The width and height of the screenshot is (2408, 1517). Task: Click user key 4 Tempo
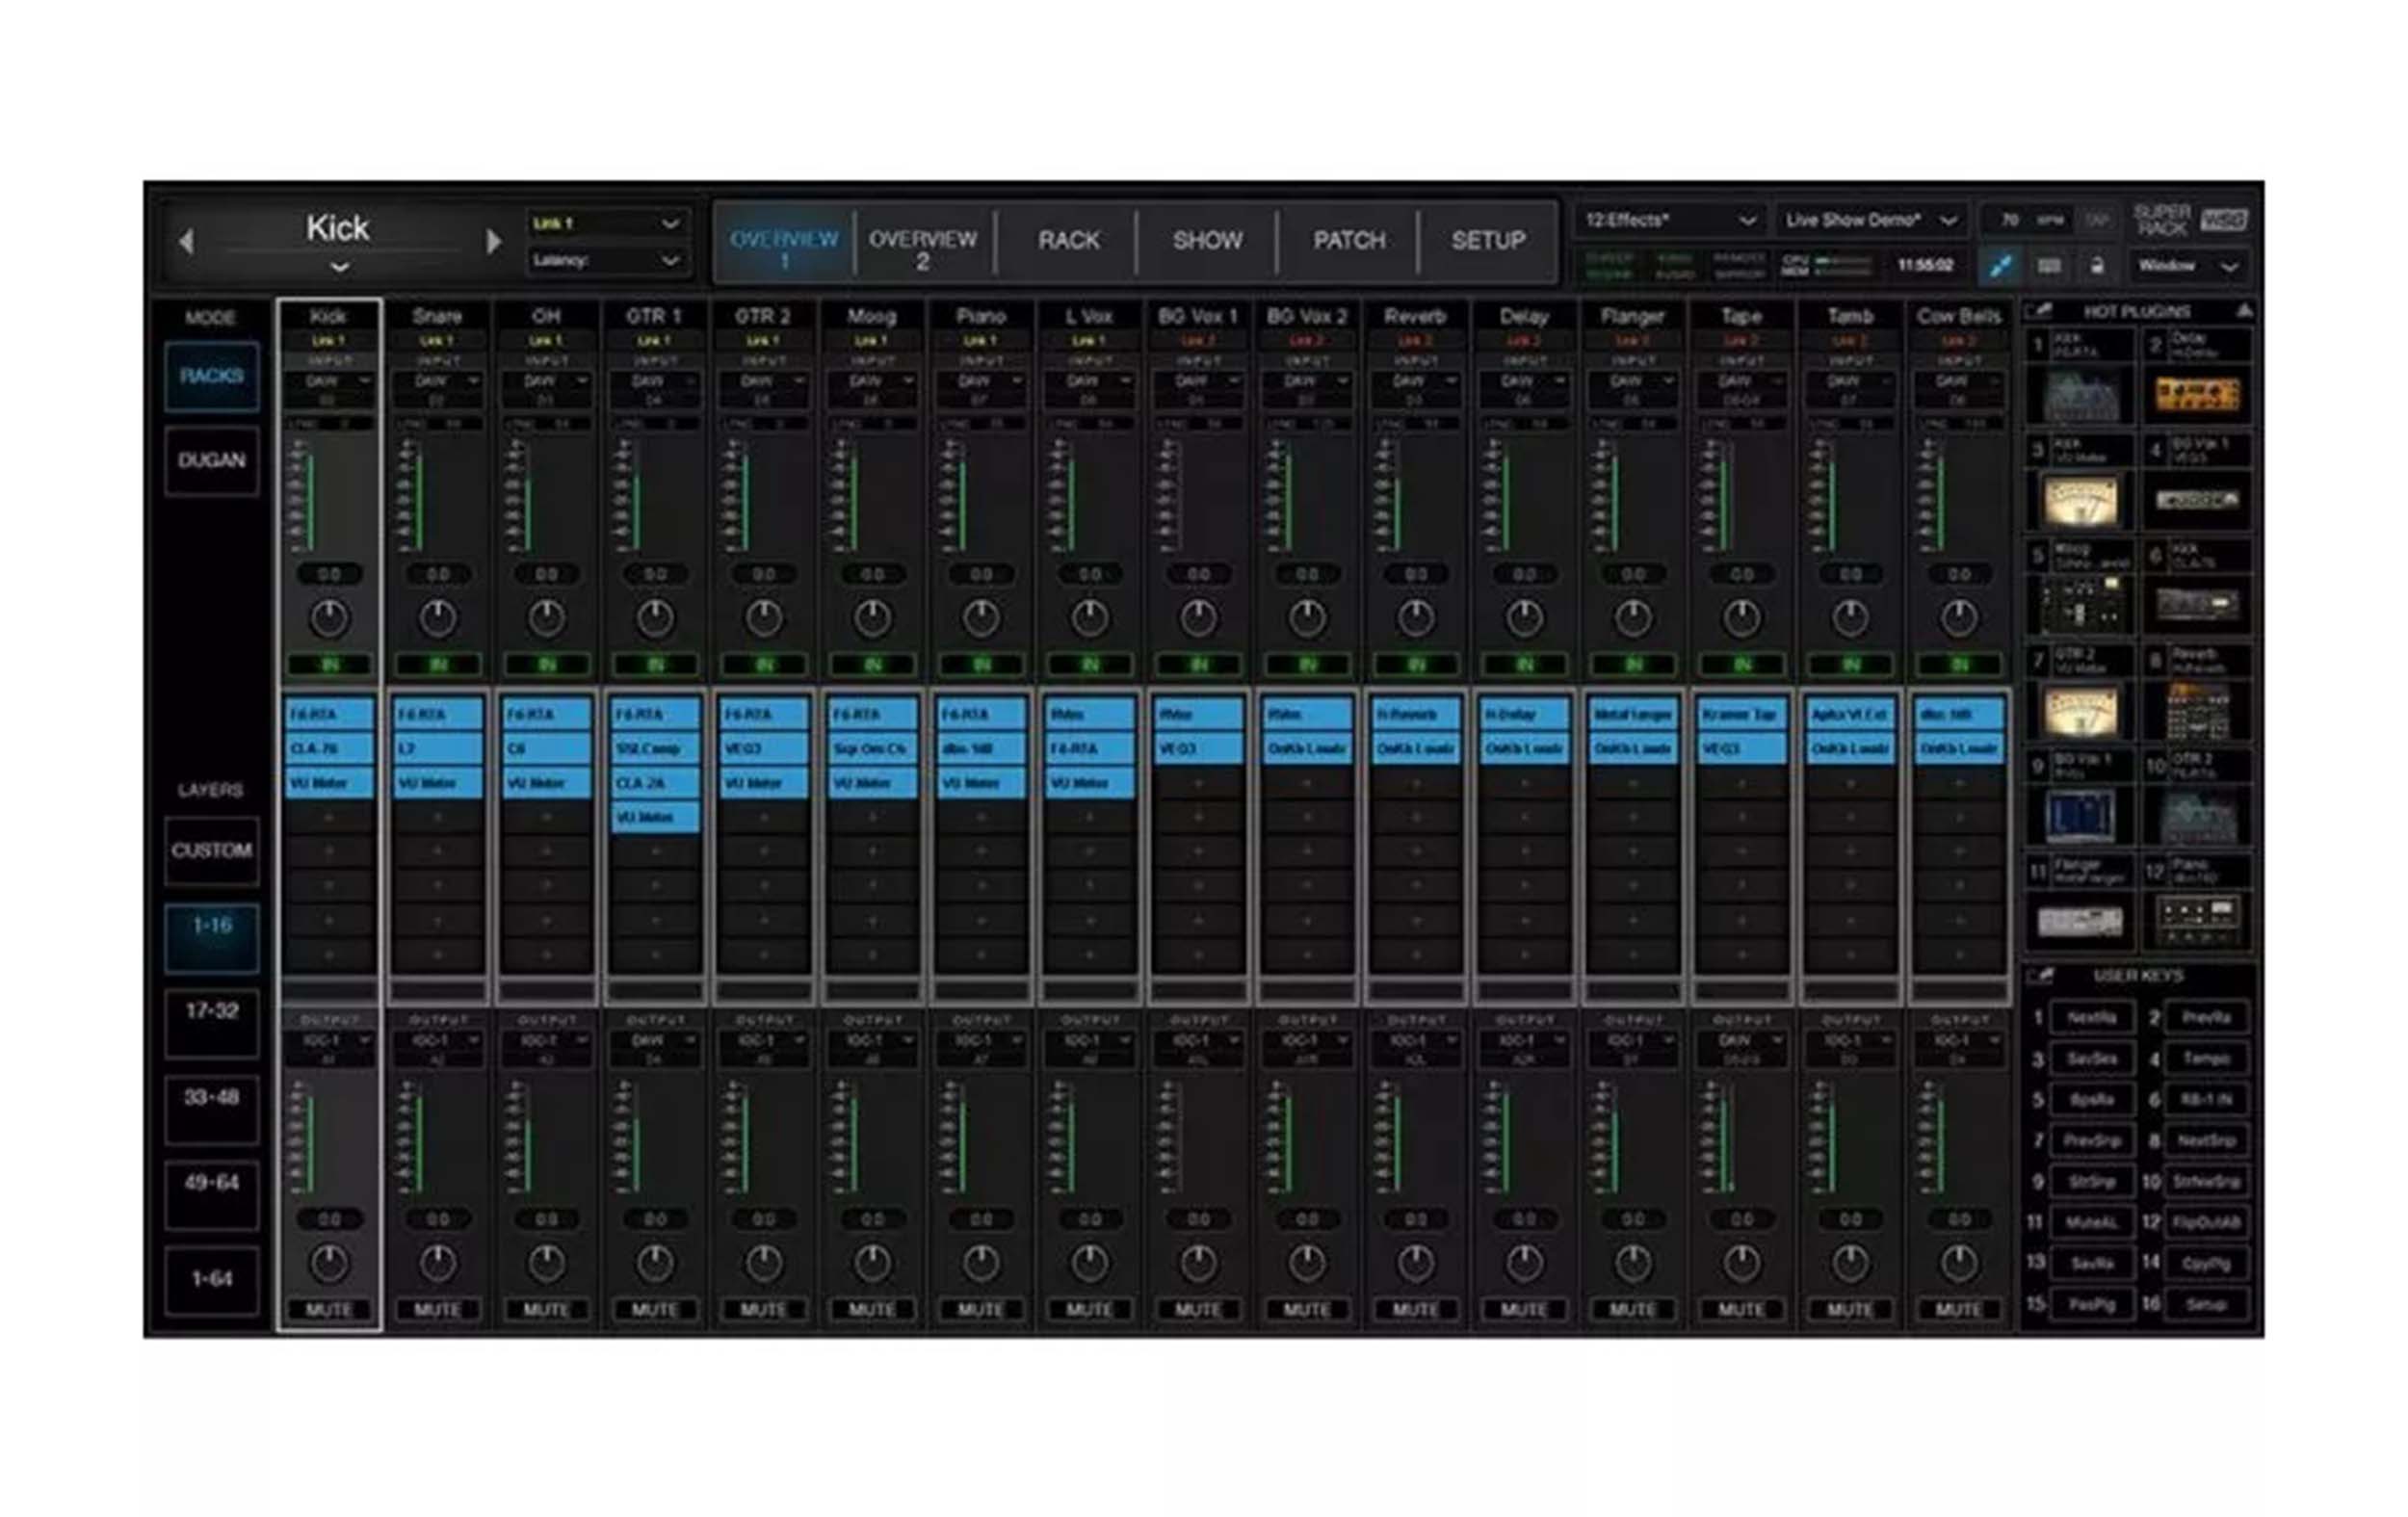pyautogui.click(x=2207, y=1059)
